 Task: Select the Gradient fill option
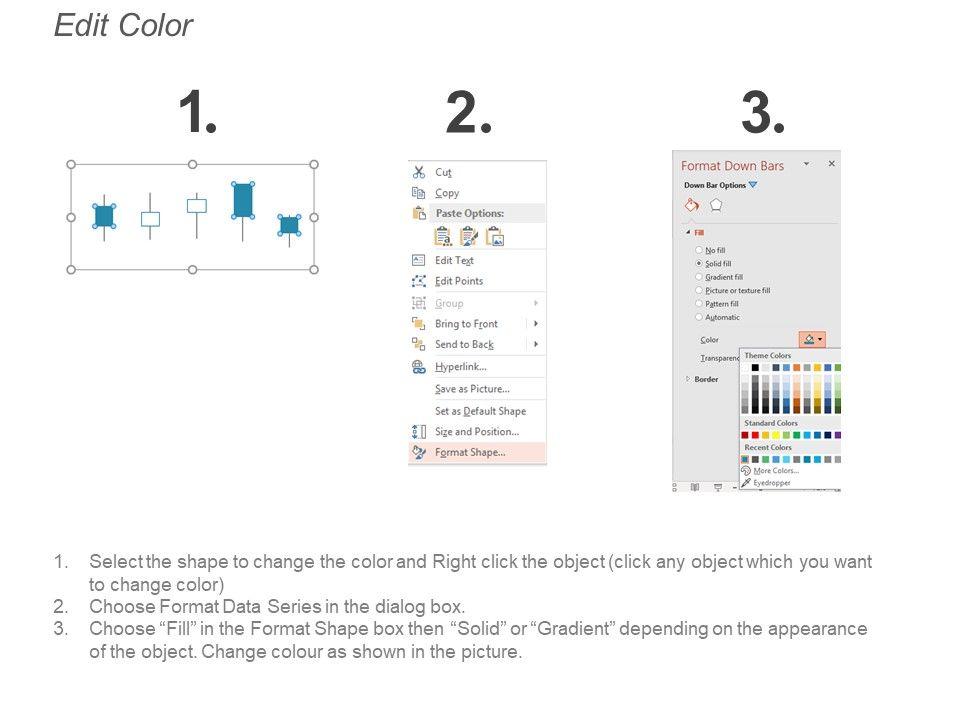tap(698, 277)
